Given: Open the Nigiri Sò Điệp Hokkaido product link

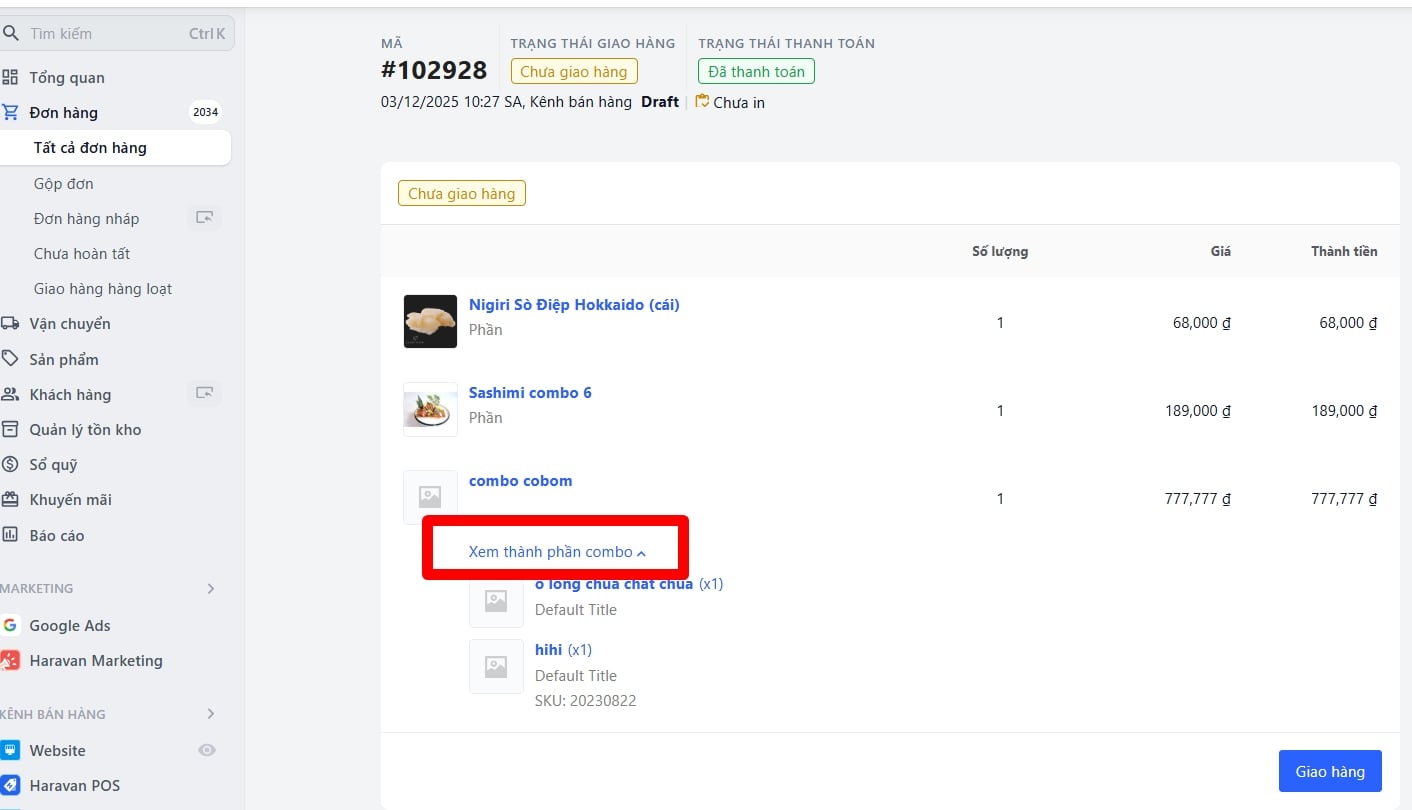Looking at the screenshot, I should point(574,305).
